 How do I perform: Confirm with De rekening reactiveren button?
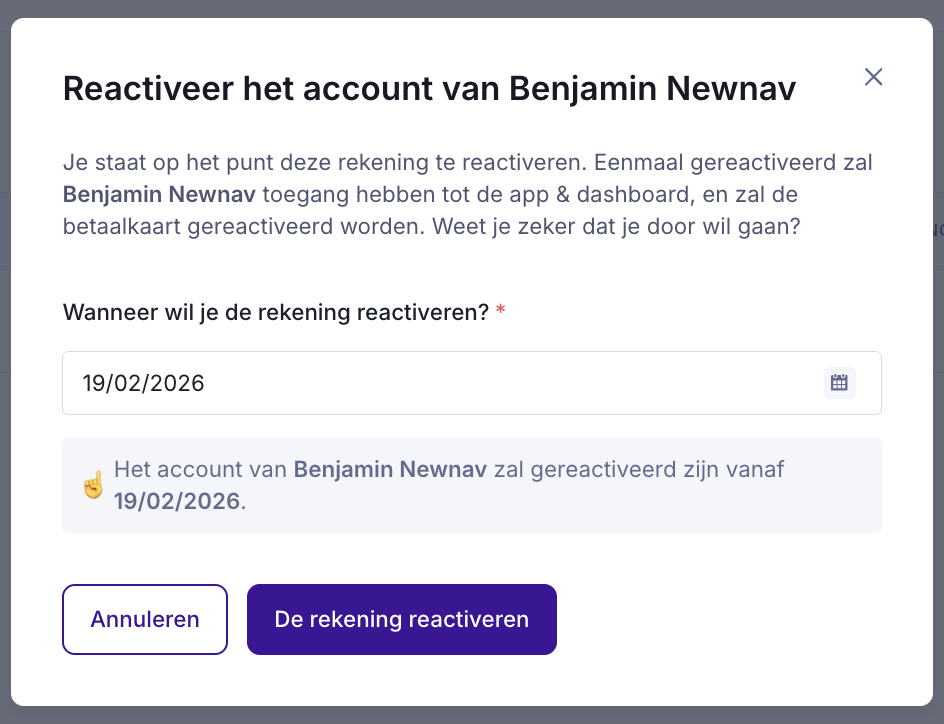click(x=401, y=619)
